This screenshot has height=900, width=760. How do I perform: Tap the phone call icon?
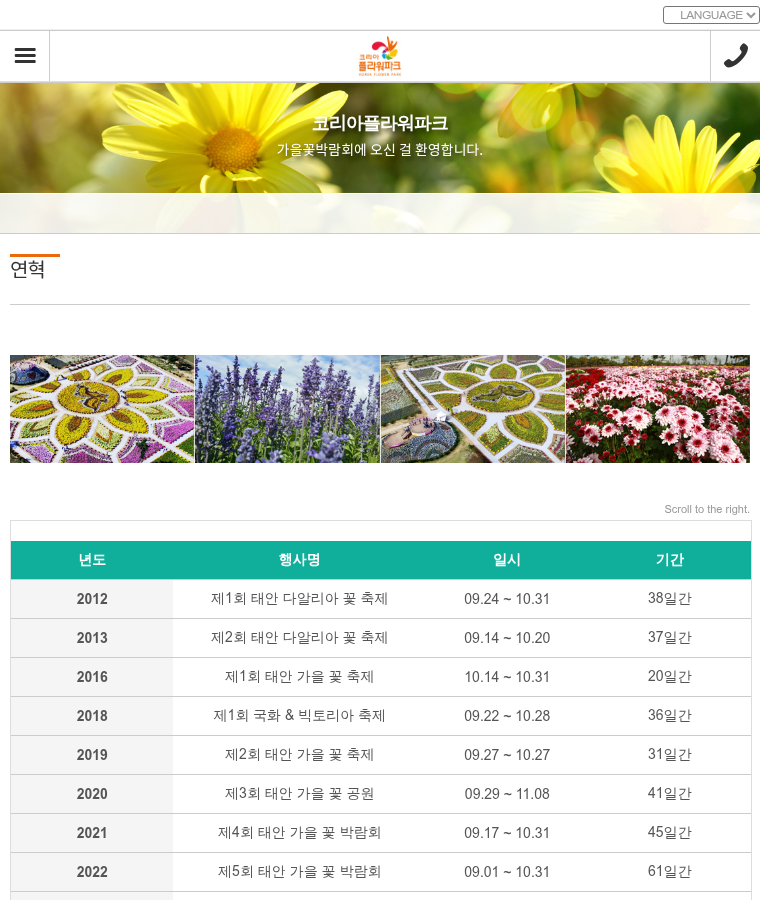(735, 56)
